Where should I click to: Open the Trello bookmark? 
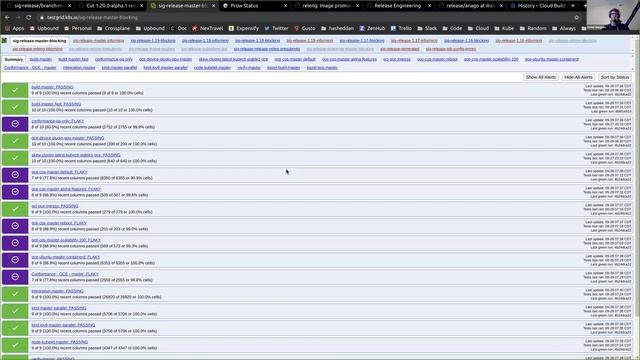pyautogui.click(x=401, y=28)
